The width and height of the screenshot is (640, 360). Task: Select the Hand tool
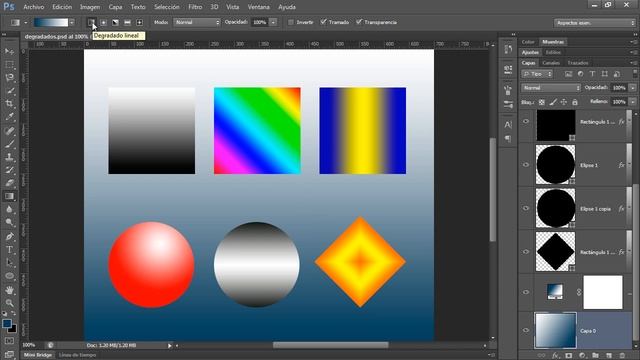[9, 290]
